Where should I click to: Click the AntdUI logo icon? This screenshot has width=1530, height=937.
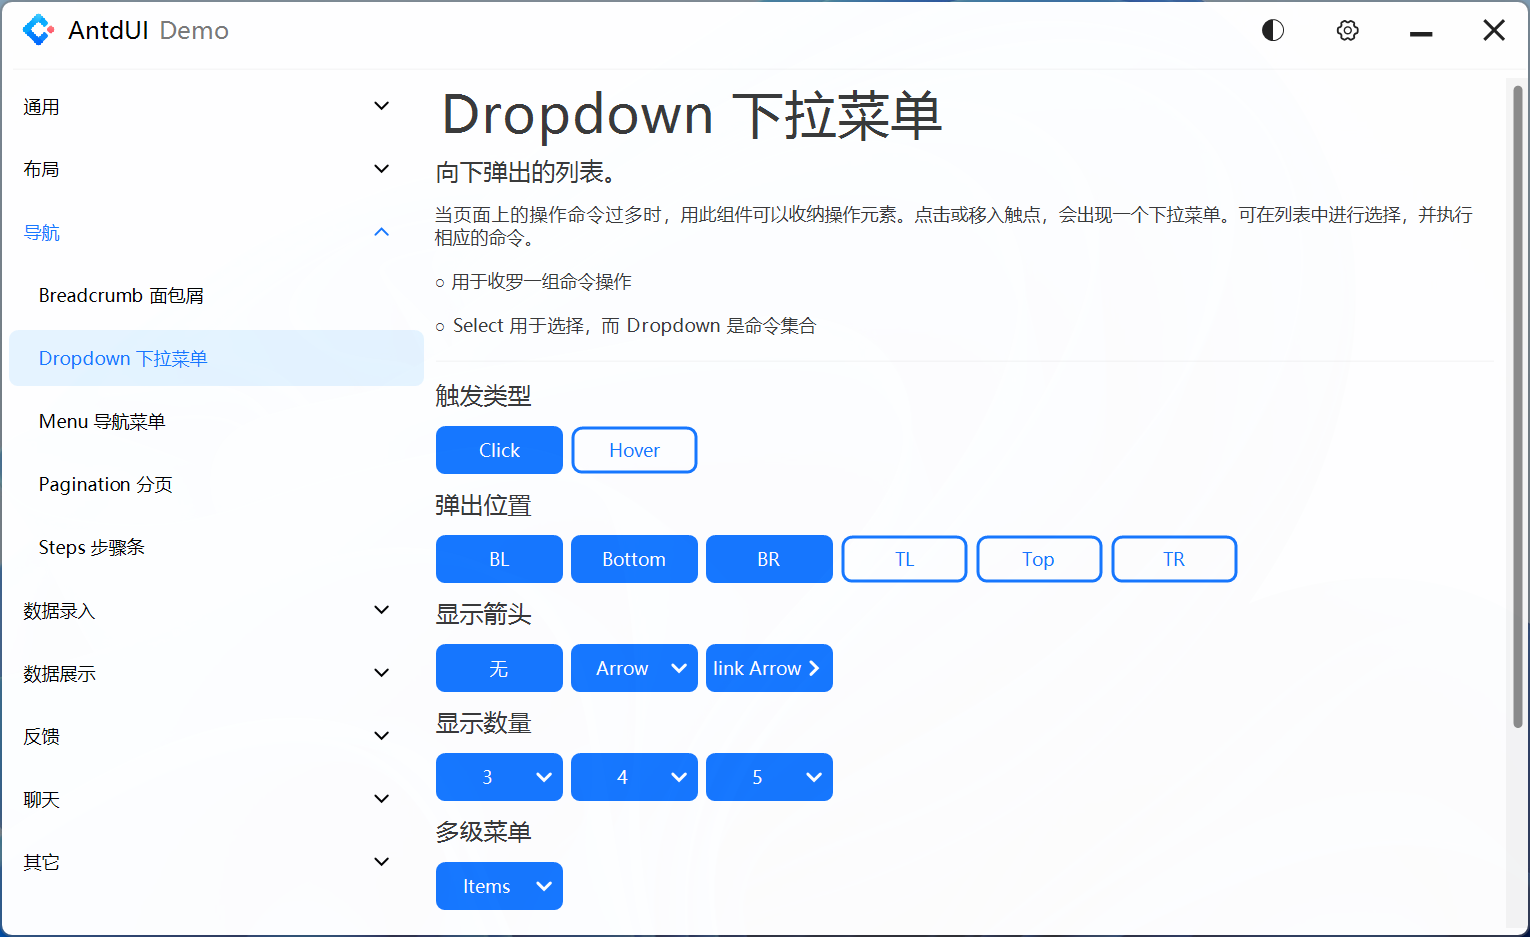point(38,30)
